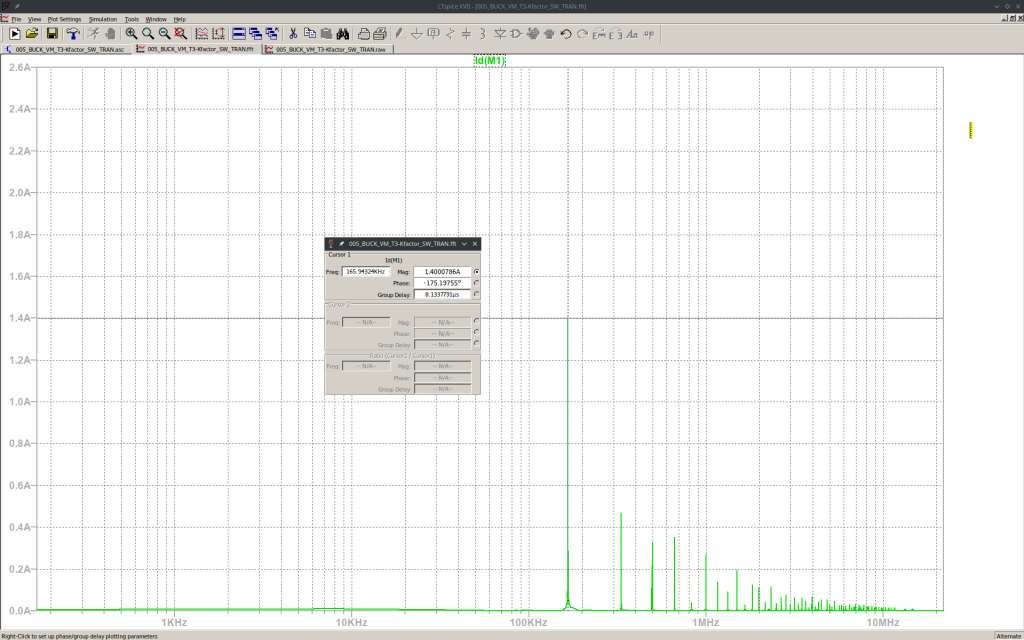The image size is (1024, 640).
Task: Print with the printer icon
Action: [380, 33]
